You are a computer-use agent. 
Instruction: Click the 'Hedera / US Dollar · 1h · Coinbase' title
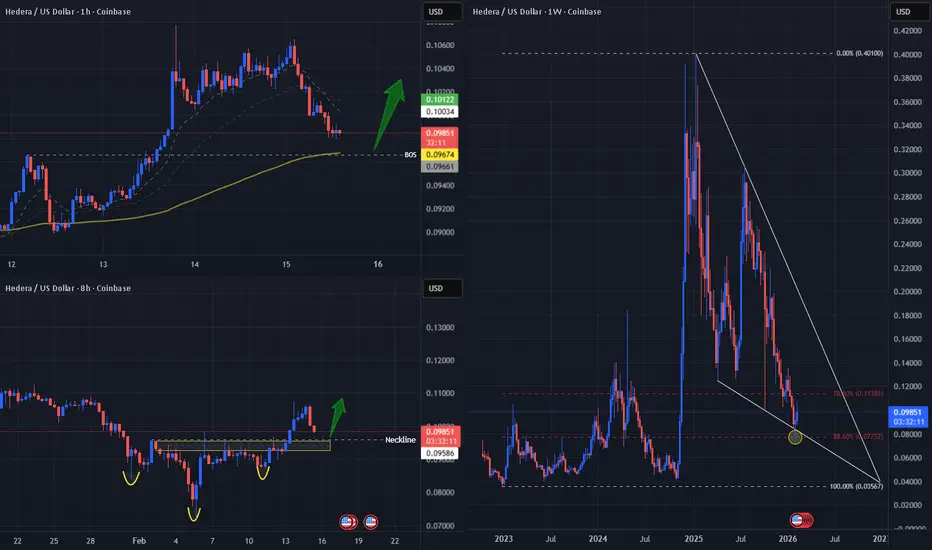(x=68, y=12)
